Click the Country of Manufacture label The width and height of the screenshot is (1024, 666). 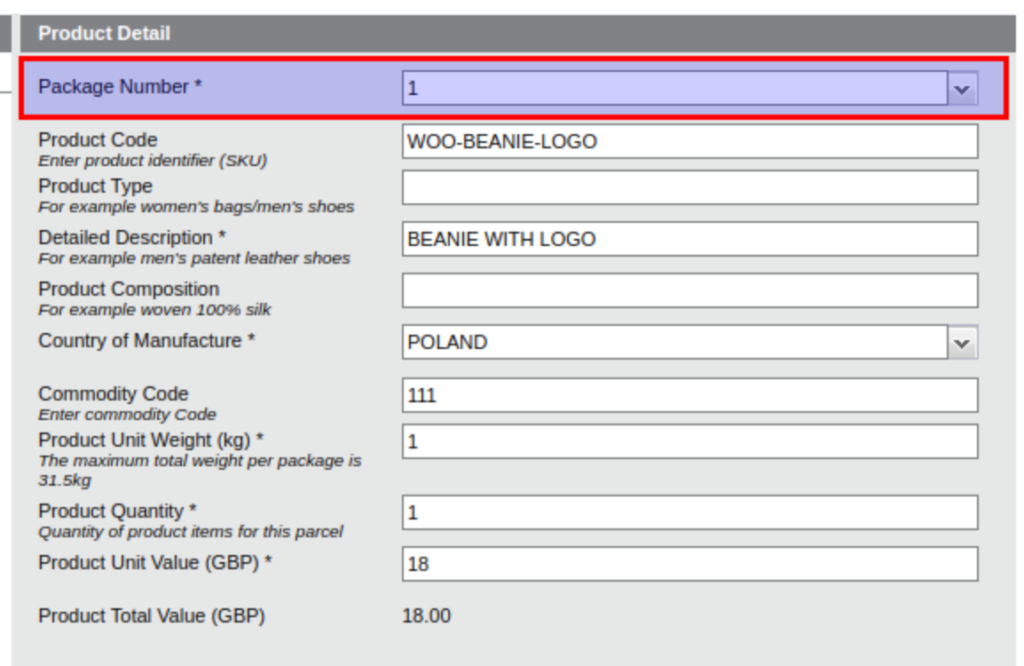point(147,340)
